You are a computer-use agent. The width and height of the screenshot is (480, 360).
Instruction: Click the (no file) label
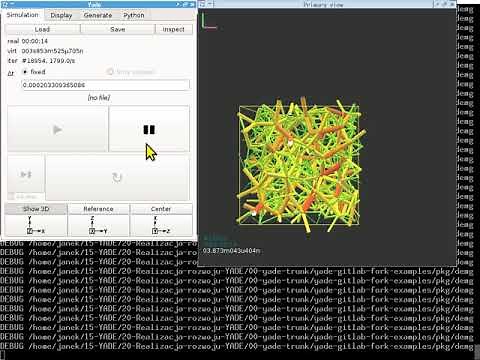pos(99,97)
